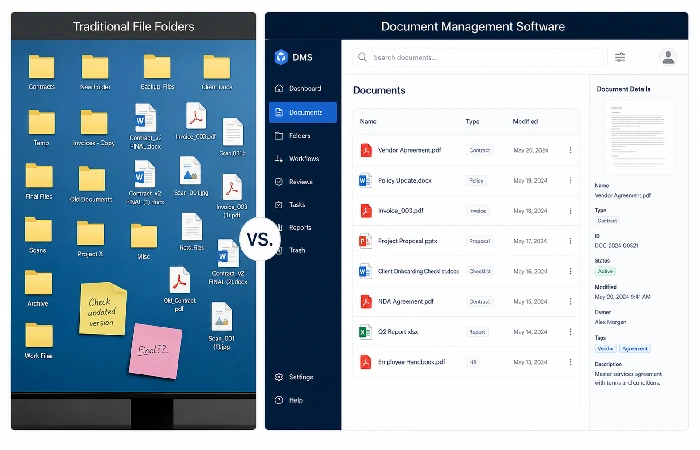Click the Active status badge
Image resolution: width=700 pixels, height=450 pixels.
pos(605,271)
